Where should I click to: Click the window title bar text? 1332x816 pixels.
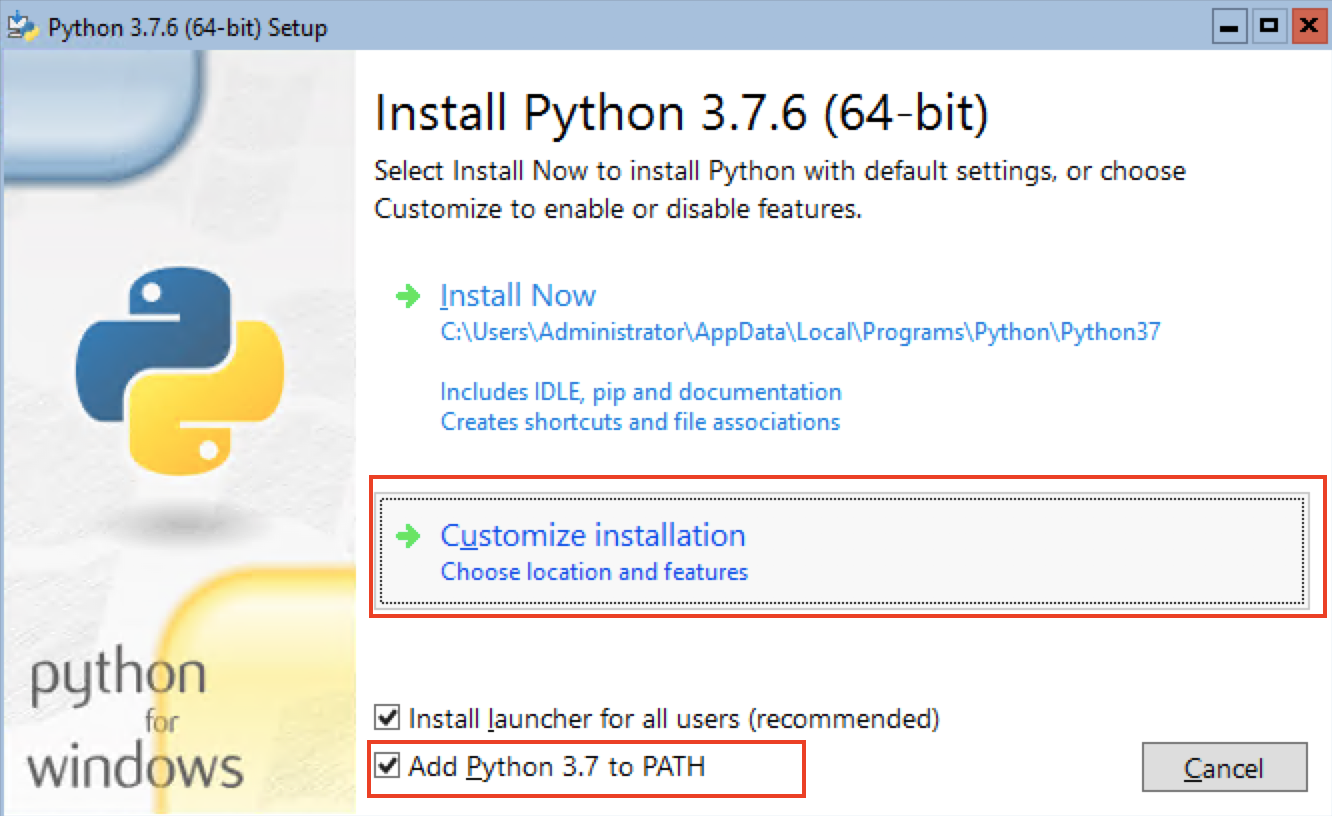pos(188,27)
